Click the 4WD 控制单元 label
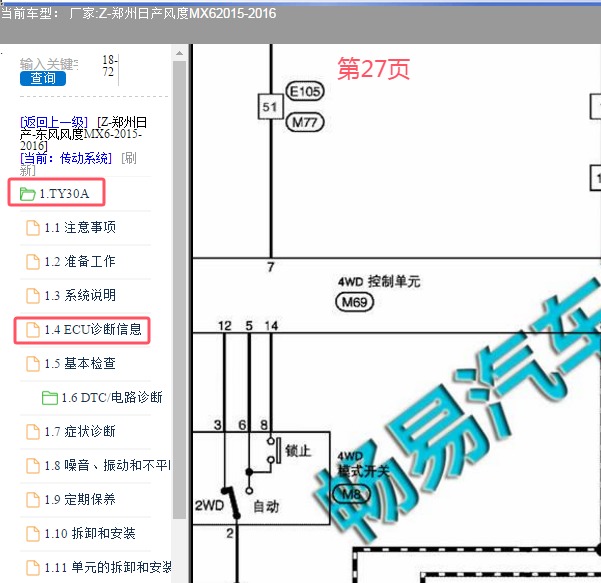Screen dimensions: 601x583 pyautogui.click(x=379, y=281)
